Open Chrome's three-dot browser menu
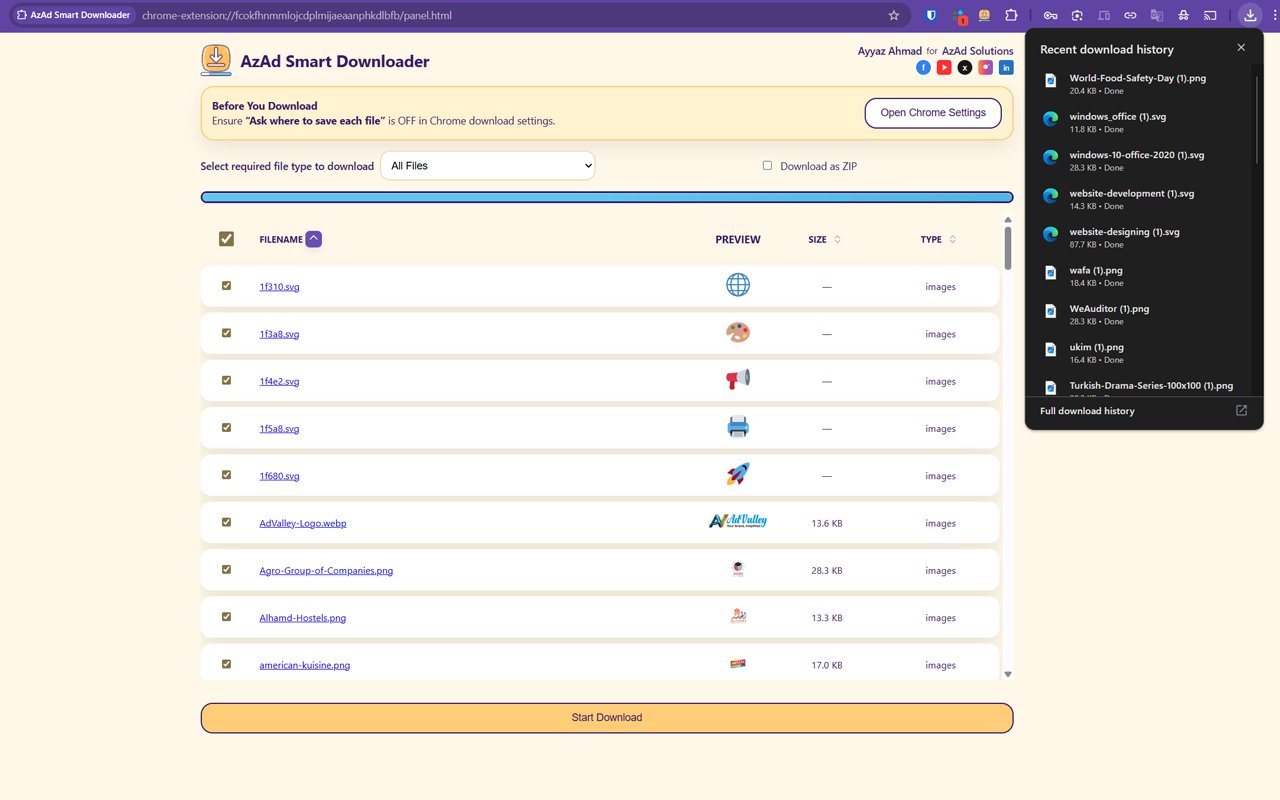This screenshot has height=800, width=1280. pyautogui.click(x=1274, y=15)
